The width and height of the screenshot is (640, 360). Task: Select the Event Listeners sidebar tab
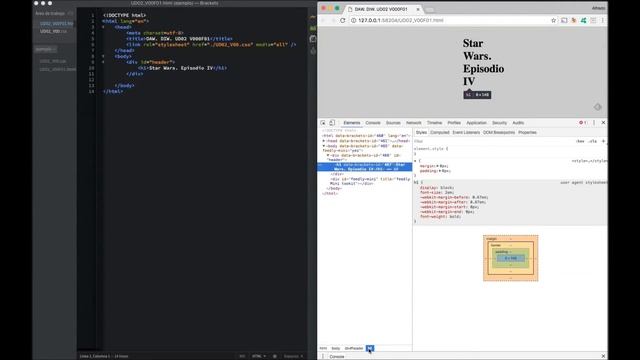[x=466, y=133]
